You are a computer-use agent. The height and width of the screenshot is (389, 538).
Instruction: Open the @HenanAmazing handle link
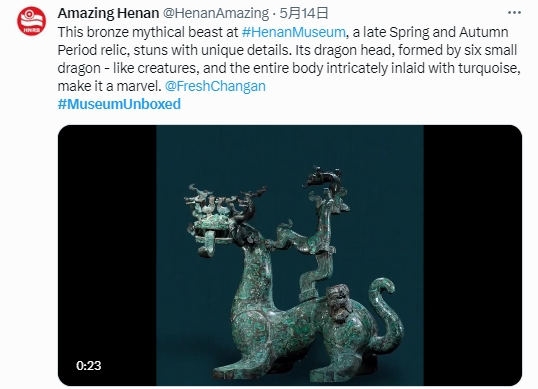[215, 13]
